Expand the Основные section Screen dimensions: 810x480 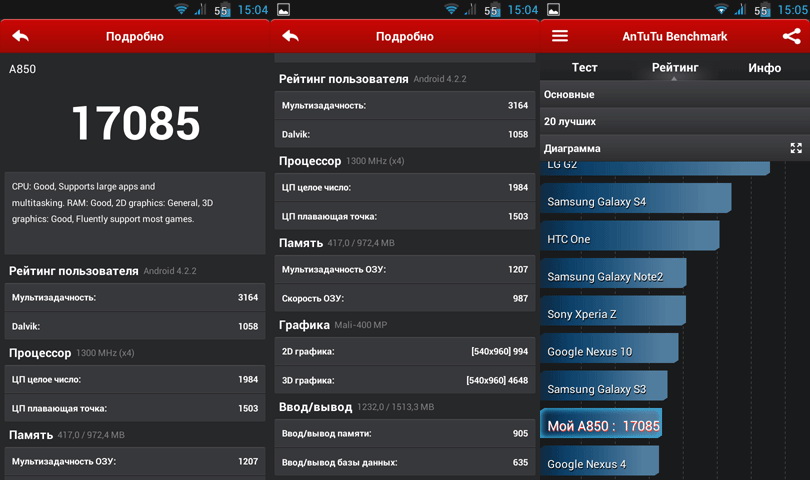click(675, 94)
